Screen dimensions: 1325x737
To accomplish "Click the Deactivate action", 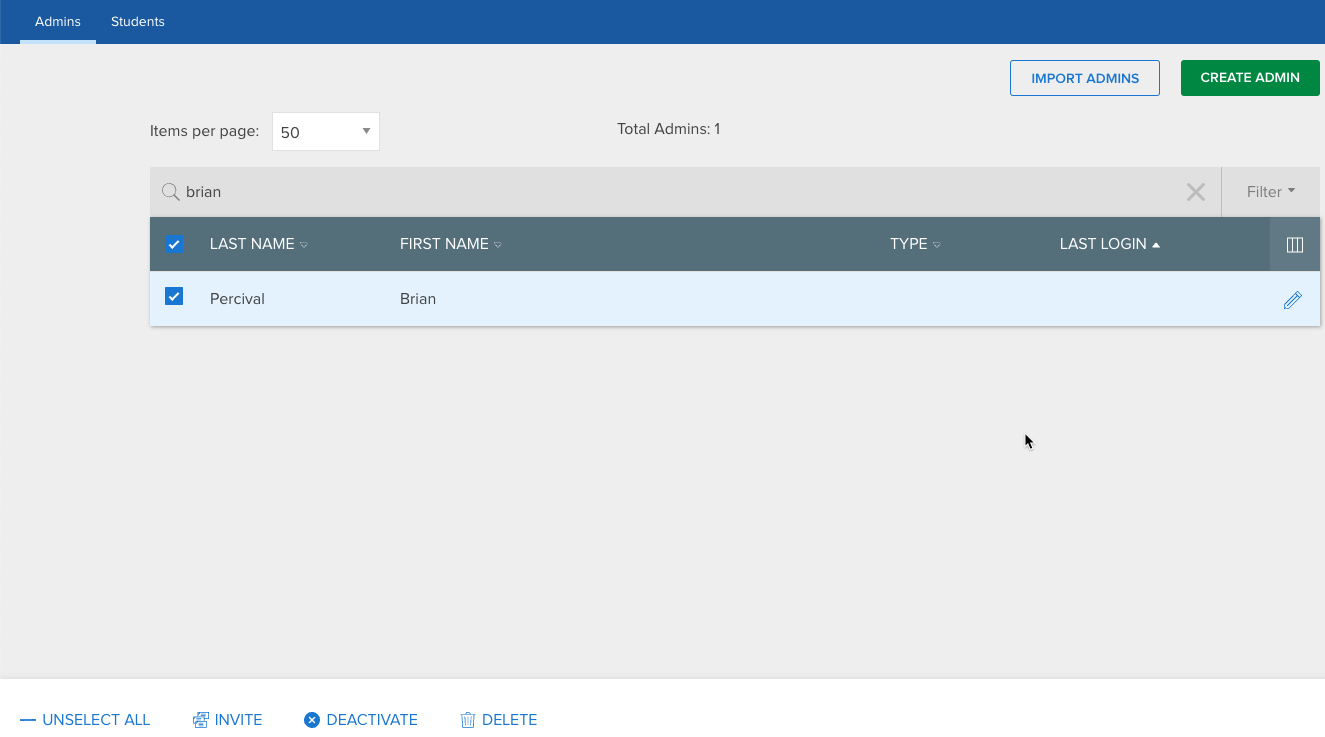I will coord(361,720).
